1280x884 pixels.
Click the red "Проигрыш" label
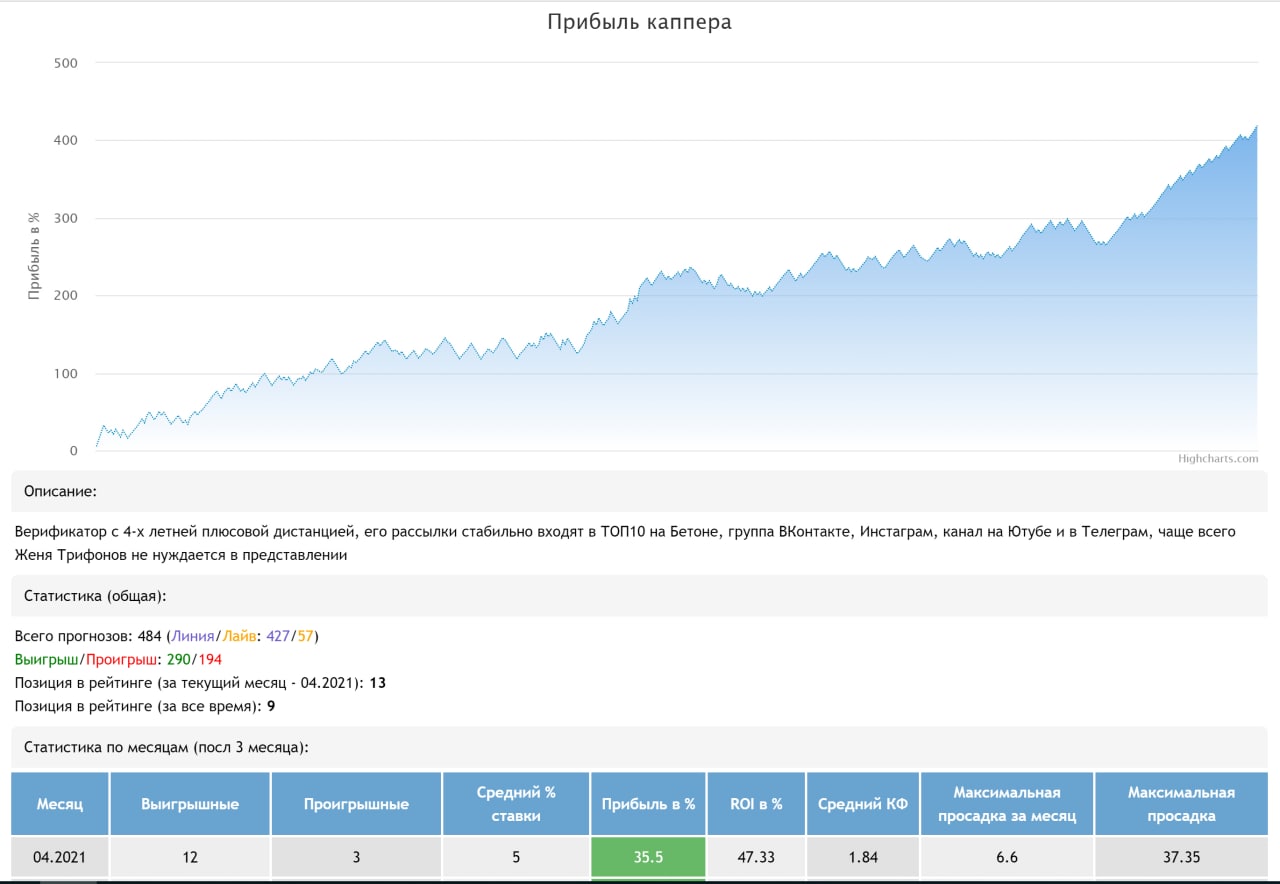(120, 660)
